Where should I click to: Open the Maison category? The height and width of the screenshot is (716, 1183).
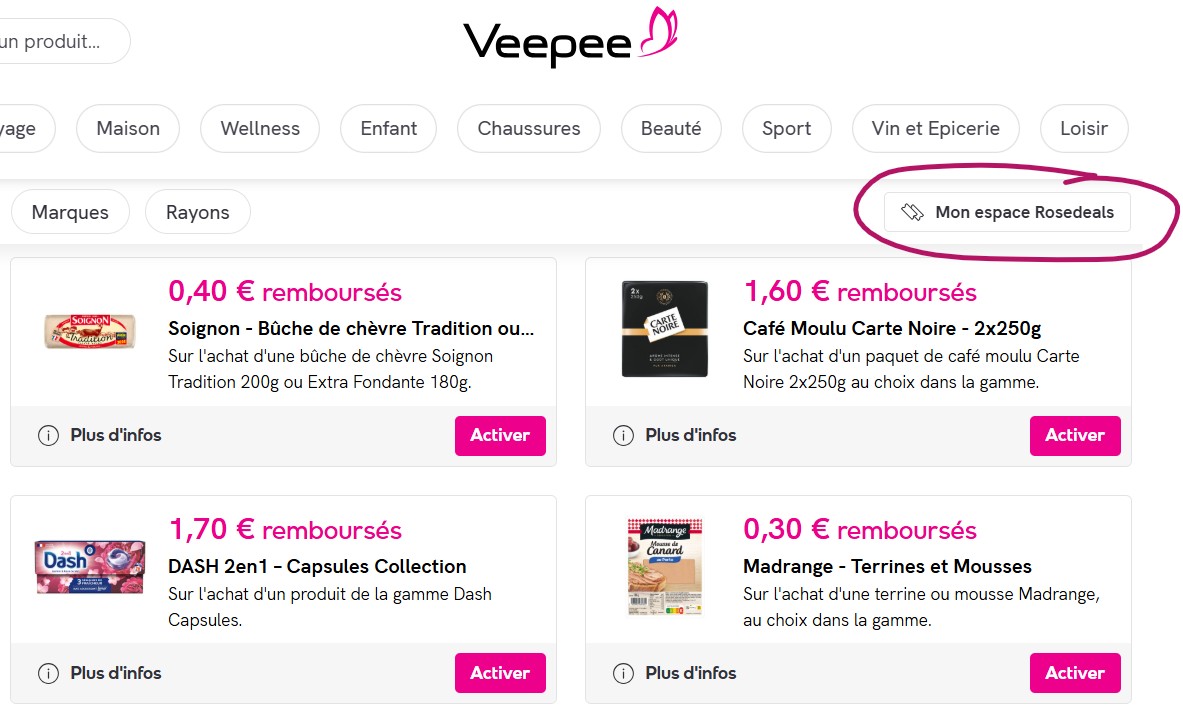pos(127,128)
